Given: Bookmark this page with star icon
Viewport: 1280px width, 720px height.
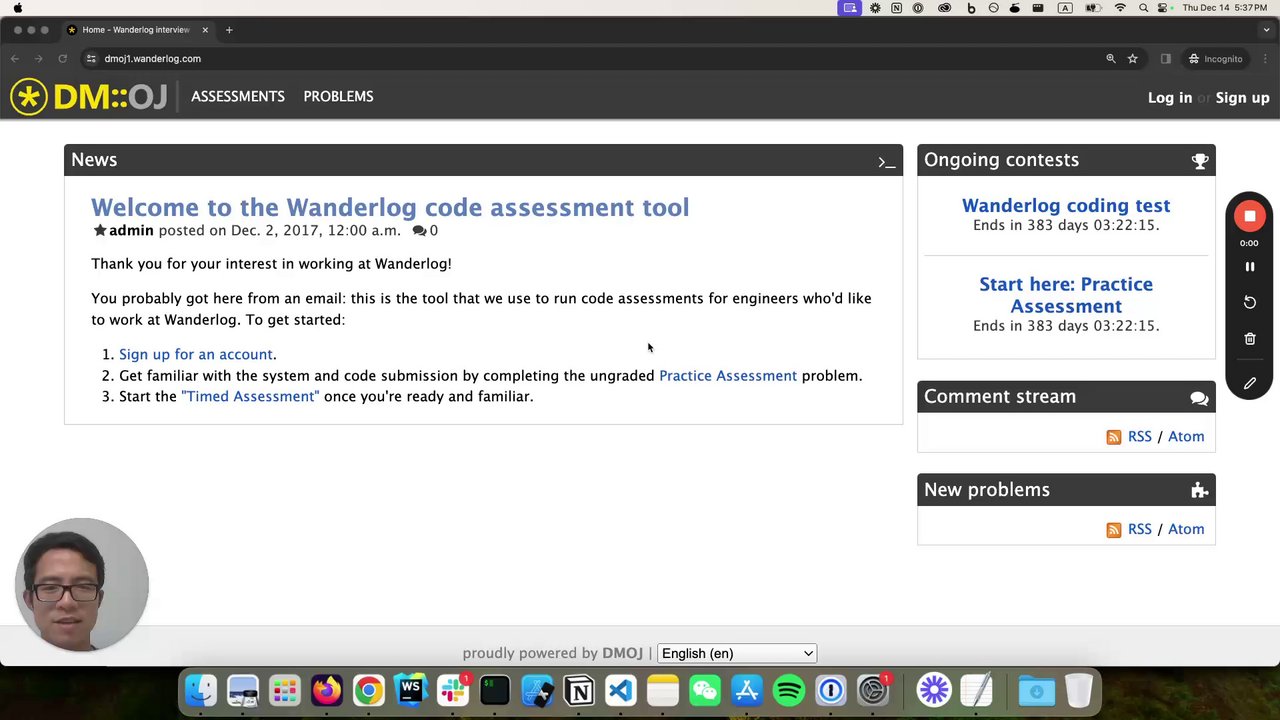Looking at the screenshot, I should point(1132,59).
